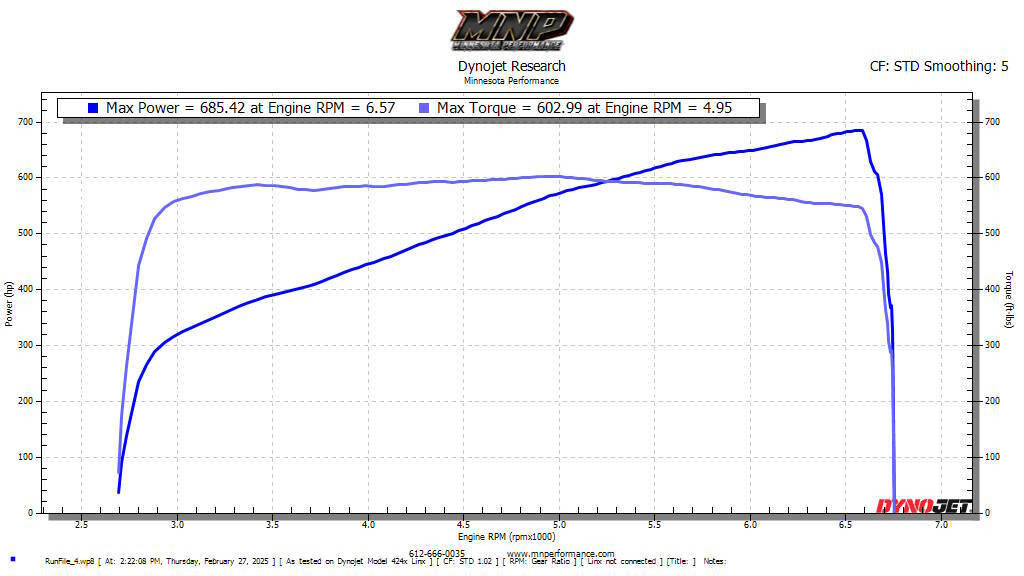Click the 612-666-0035 phone number
The width and height of the screenshot is (1024, 576).
[x=437, y=553]
